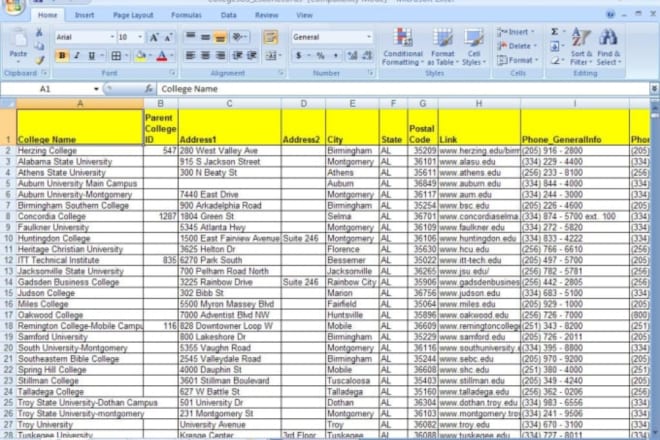Click the Increase Indent icon
The height and width of the screenshot is (440, 660).
[x=252, y=55]
